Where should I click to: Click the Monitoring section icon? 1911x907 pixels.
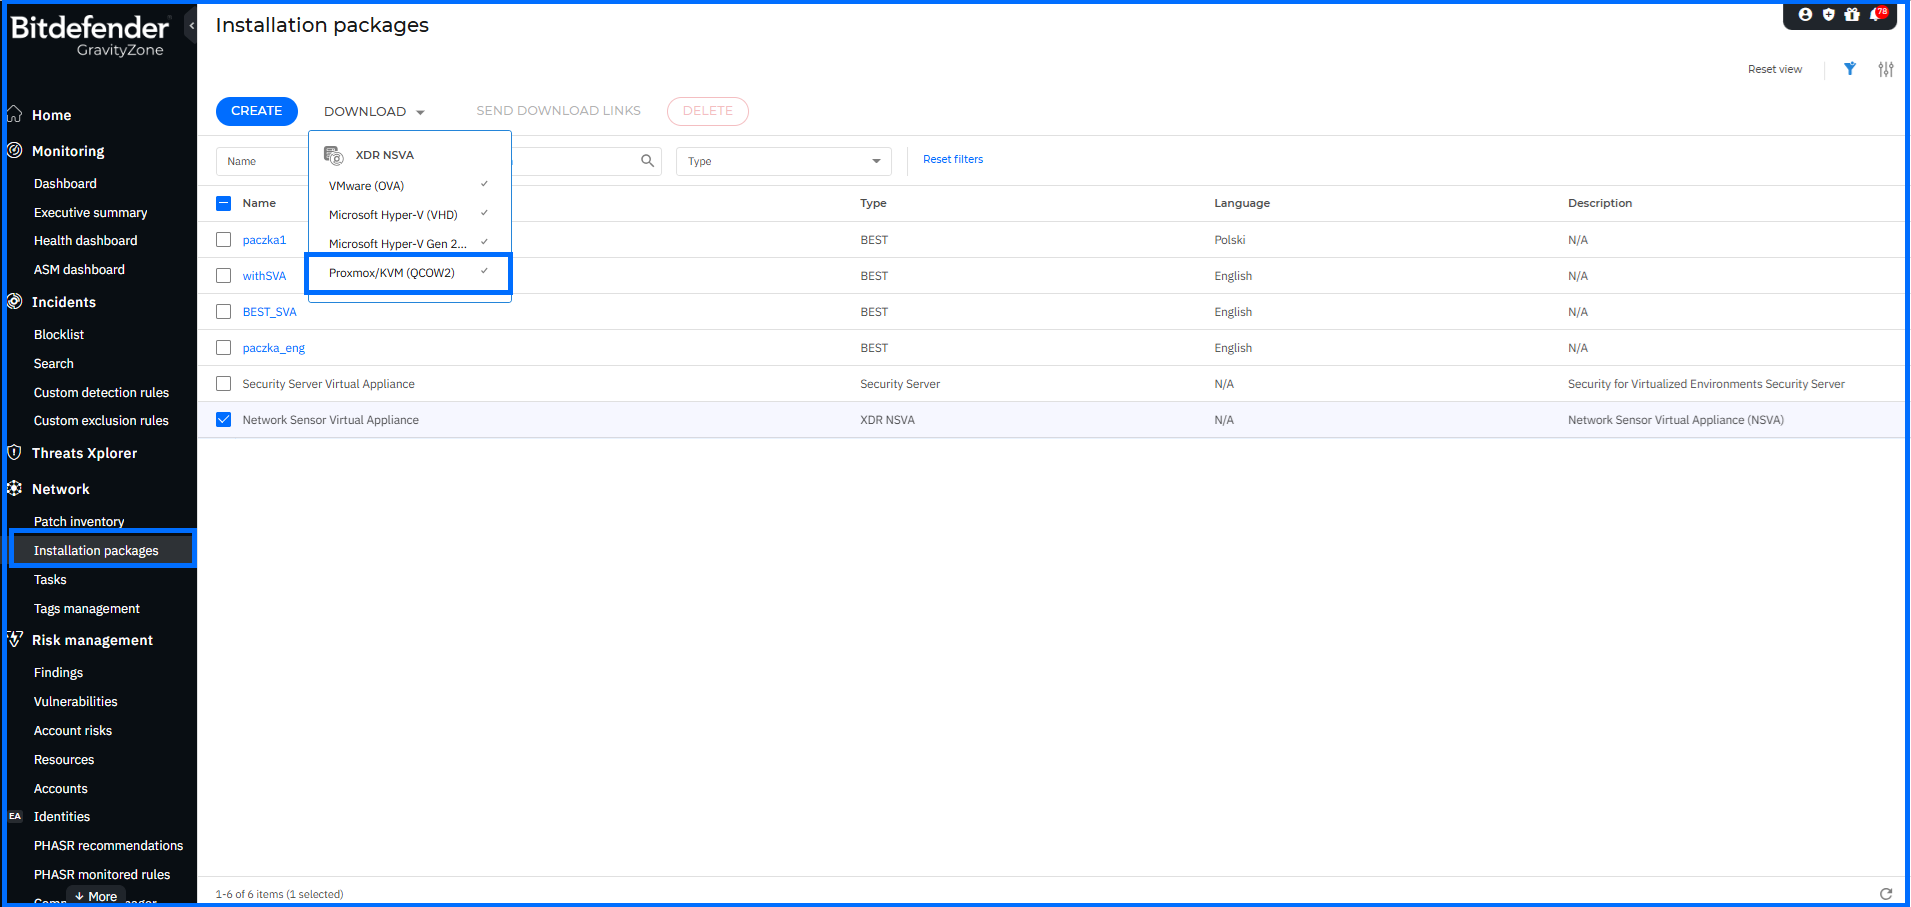click(x=15, y=150)
